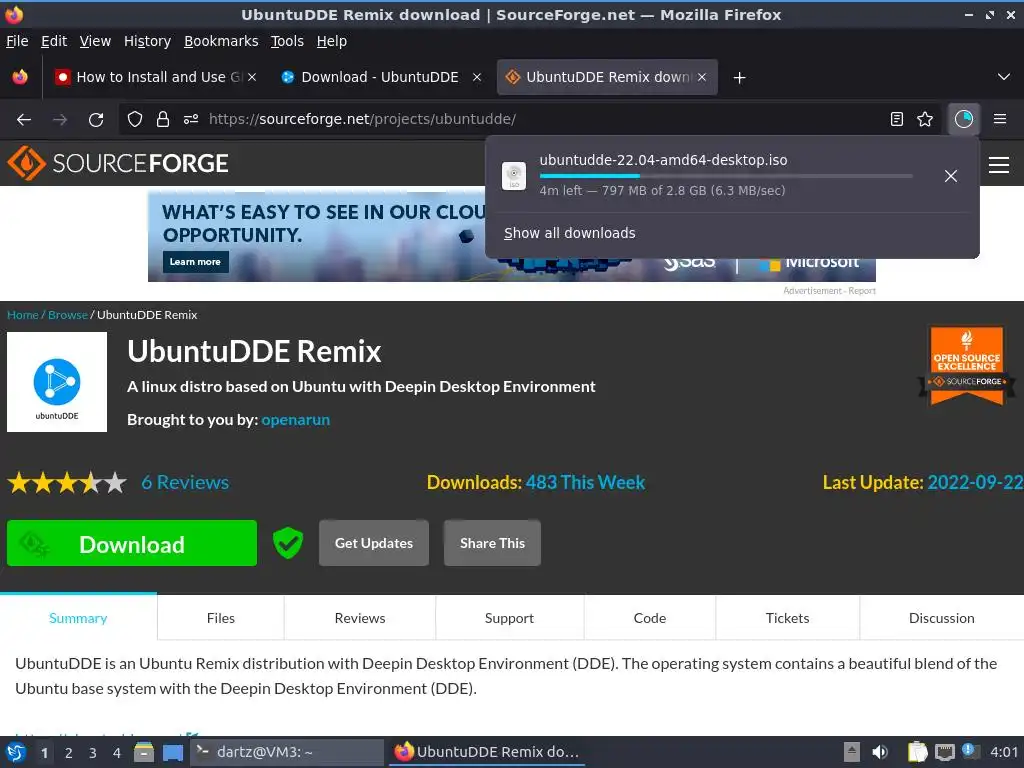Viewport: 1024px width, 768px height.
Task: Open the file manager taskbar icon
Action: point(144,752)
